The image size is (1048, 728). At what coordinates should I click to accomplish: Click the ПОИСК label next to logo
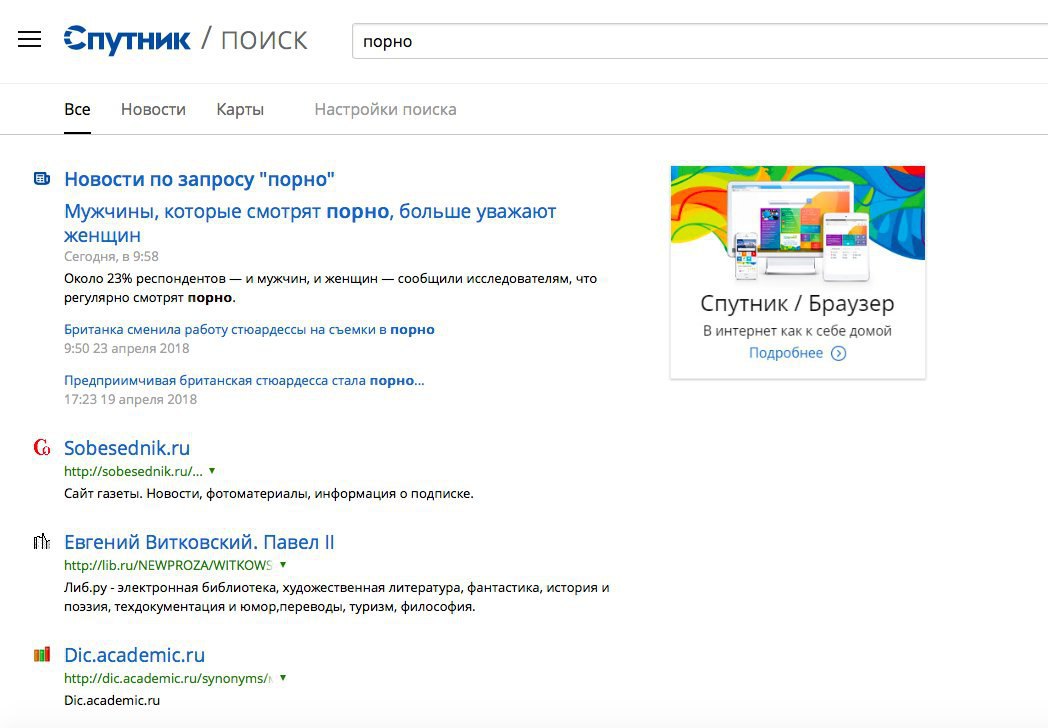(264, 41)
